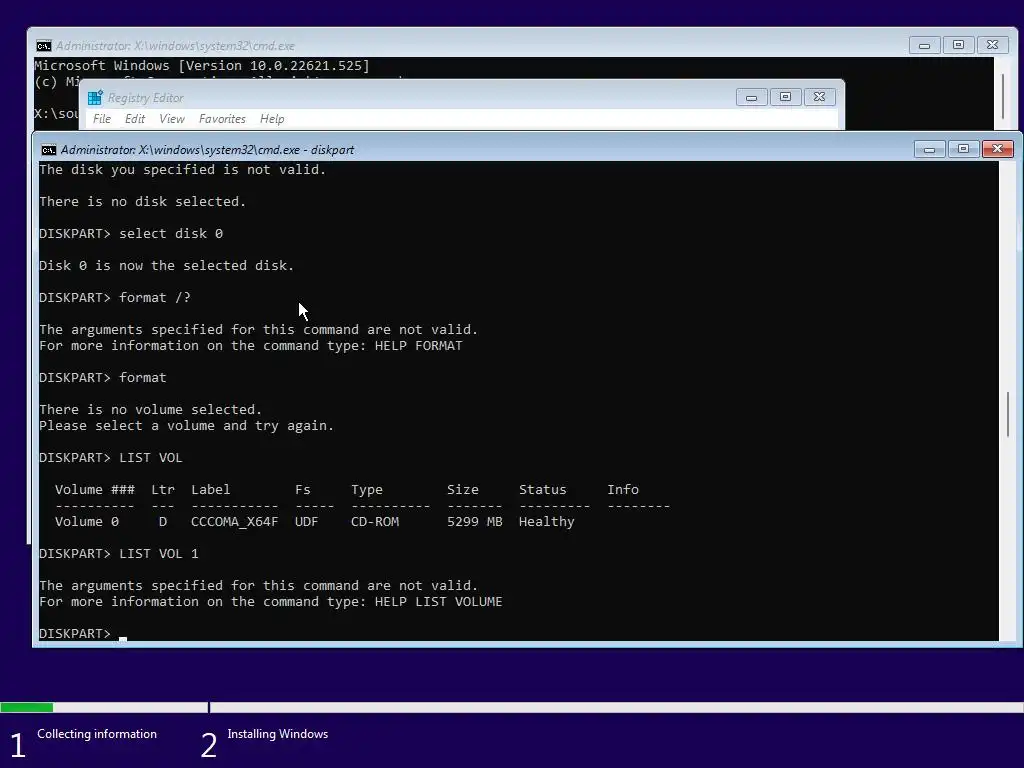Screen dimensions: 1024x768
Task: Click the 'HELP LIST VOLUME' hint text
Action: click(439, 602)
